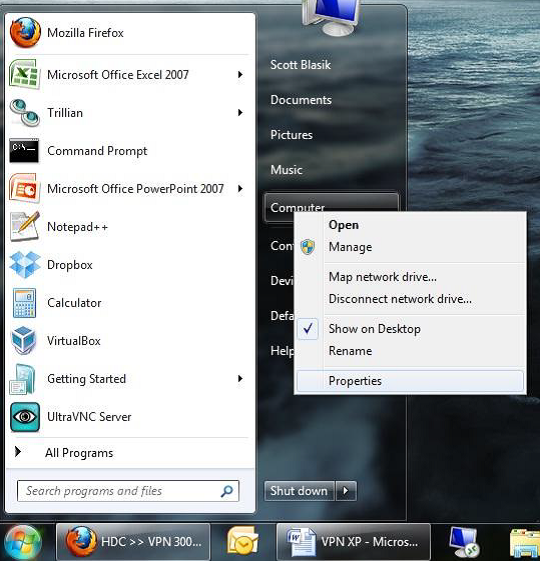The height and width of the screenshot is (561, 540).
Task: Click the Windows Start orb
Action: pyautogui.click(x=23, y=542)
